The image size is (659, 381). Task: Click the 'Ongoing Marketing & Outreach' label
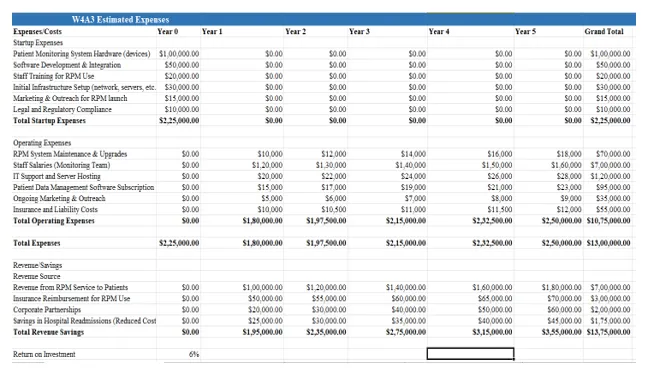click(59, 198)
